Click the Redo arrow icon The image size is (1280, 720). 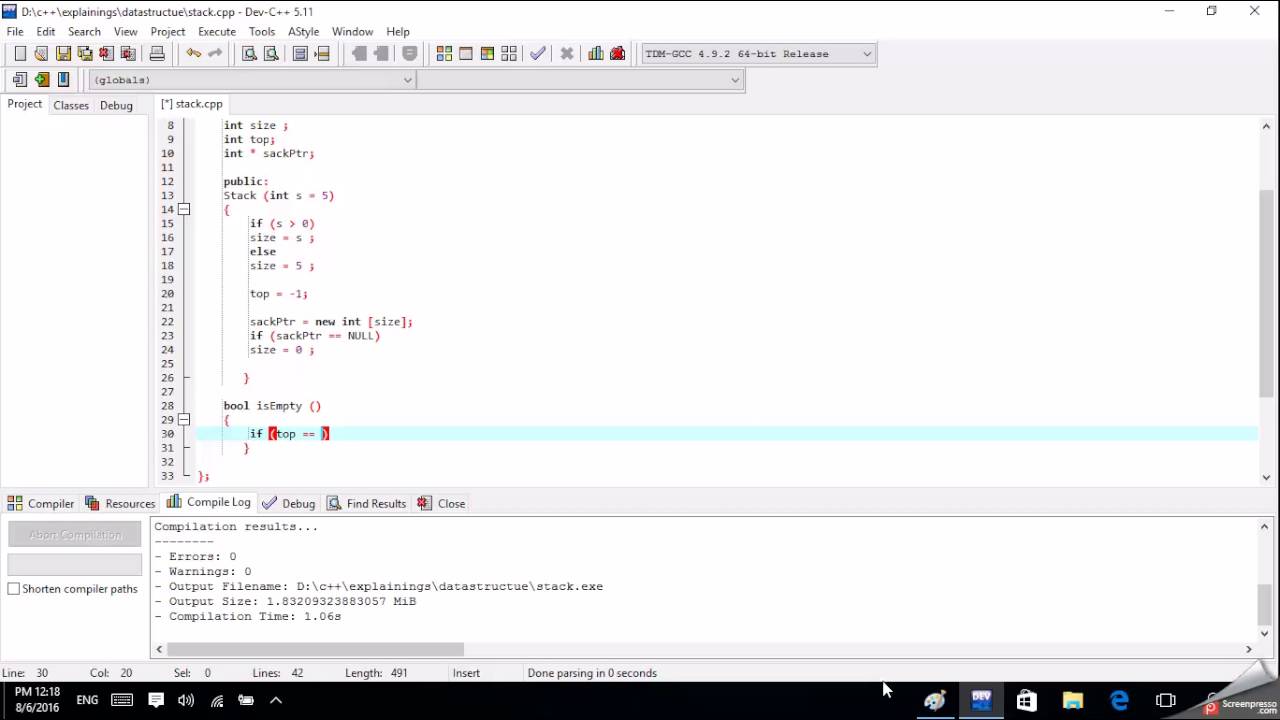coord(215,54)
